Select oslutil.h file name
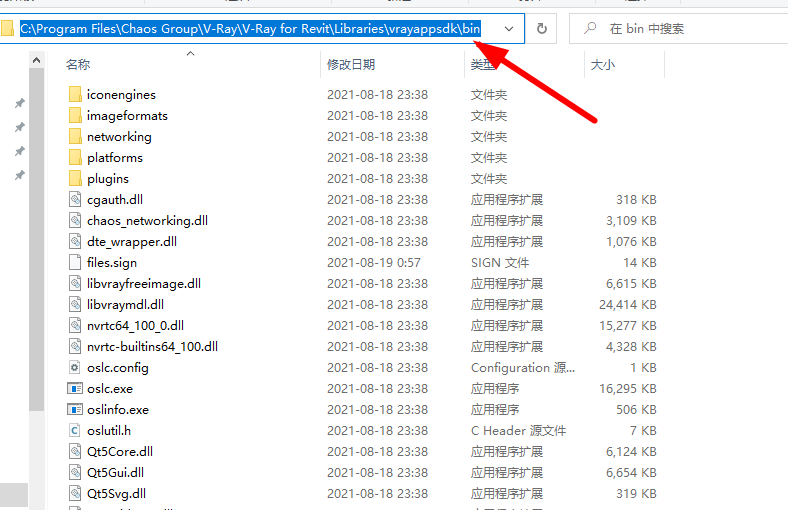The width and height of the screenshot is (788, 510). 109,431
